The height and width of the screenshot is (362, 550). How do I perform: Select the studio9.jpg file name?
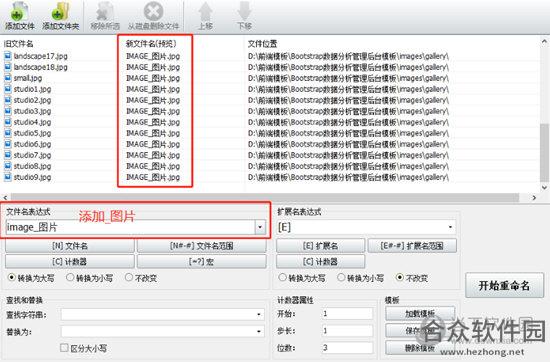(32, 177)
